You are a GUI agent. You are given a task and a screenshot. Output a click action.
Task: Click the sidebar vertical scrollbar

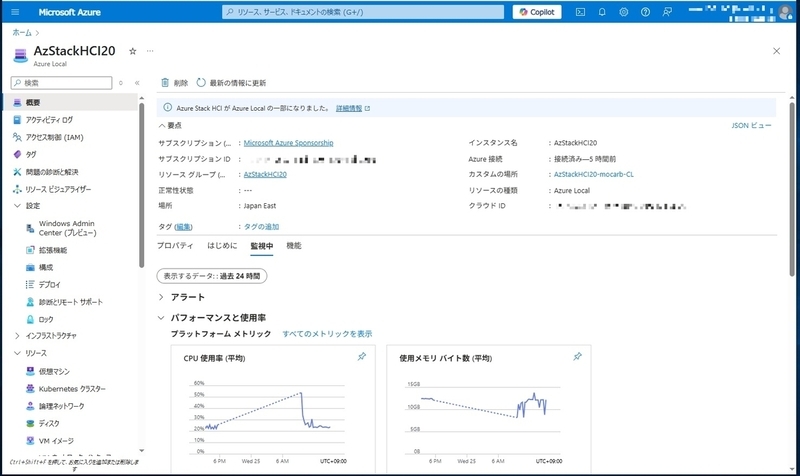click(x=141, y=184)
